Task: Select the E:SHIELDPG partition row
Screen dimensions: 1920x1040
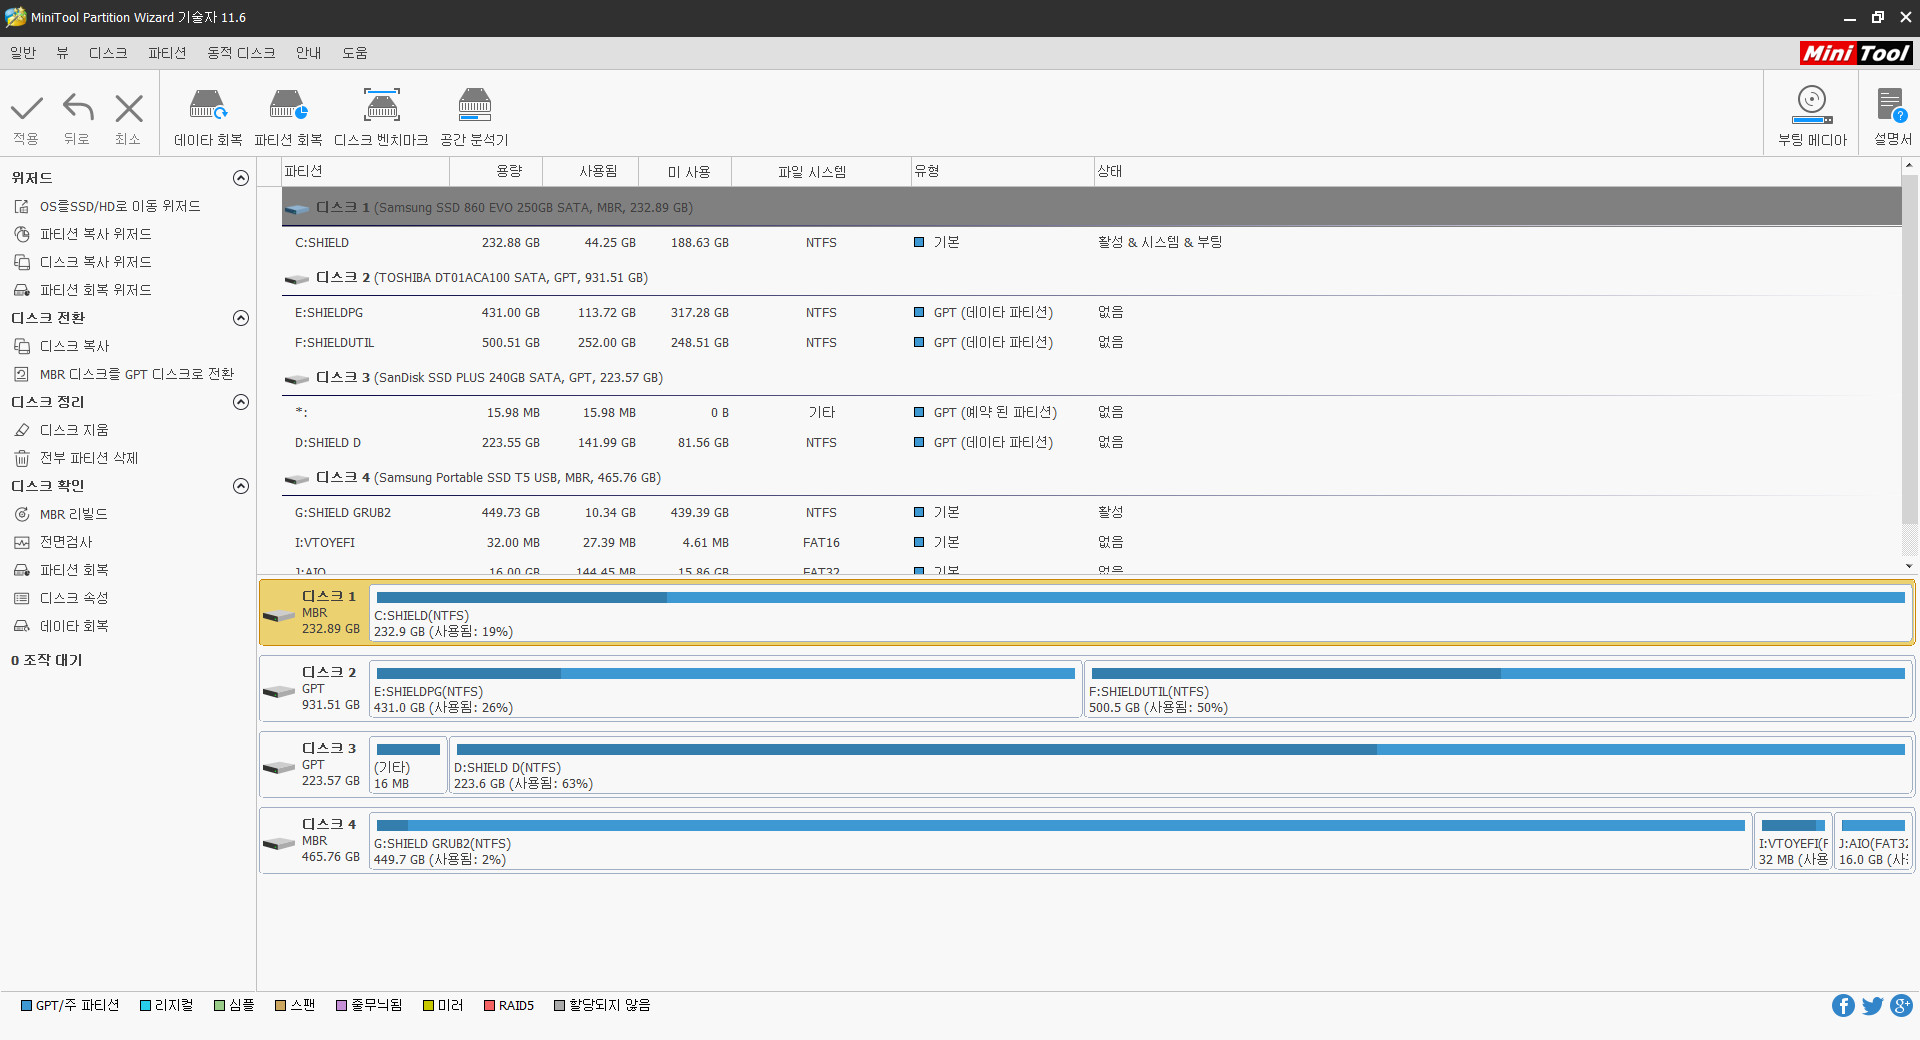Action: click(1091, 313)
